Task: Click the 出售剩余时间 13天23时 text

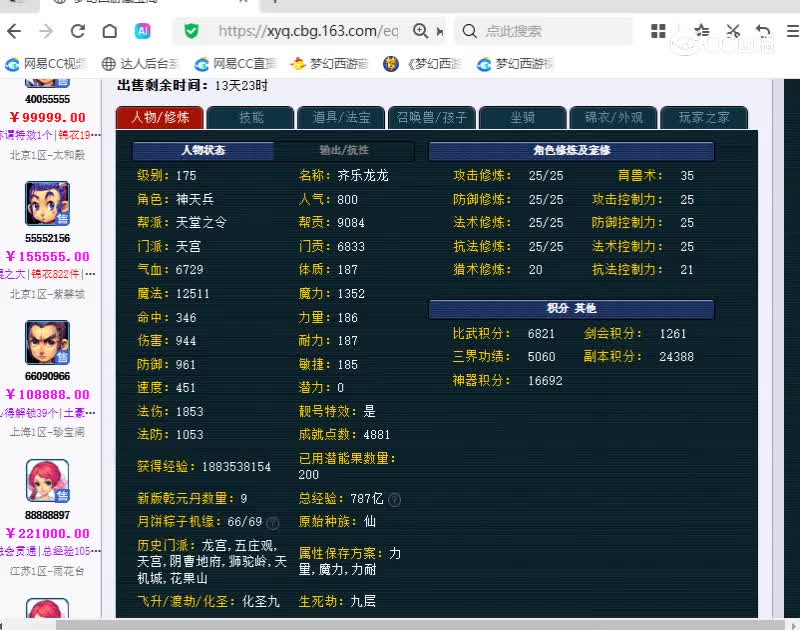Action: (192, 85)
